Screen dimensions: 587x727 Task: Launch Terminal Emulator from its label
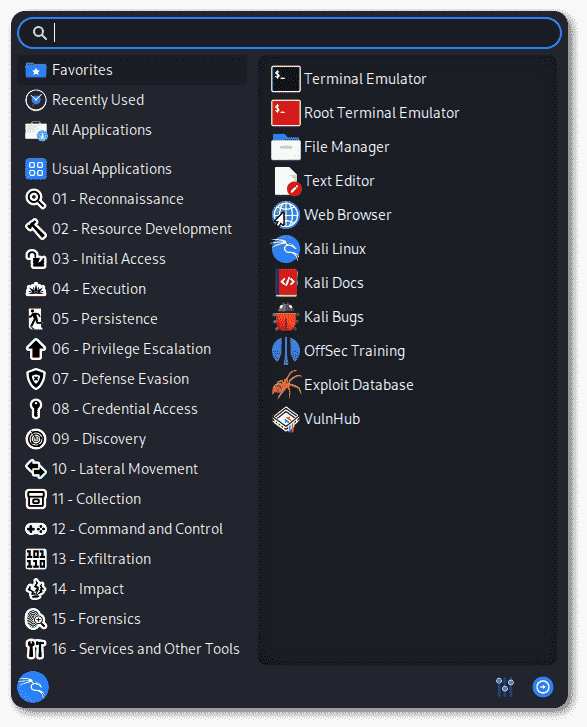tap(365, 79)
